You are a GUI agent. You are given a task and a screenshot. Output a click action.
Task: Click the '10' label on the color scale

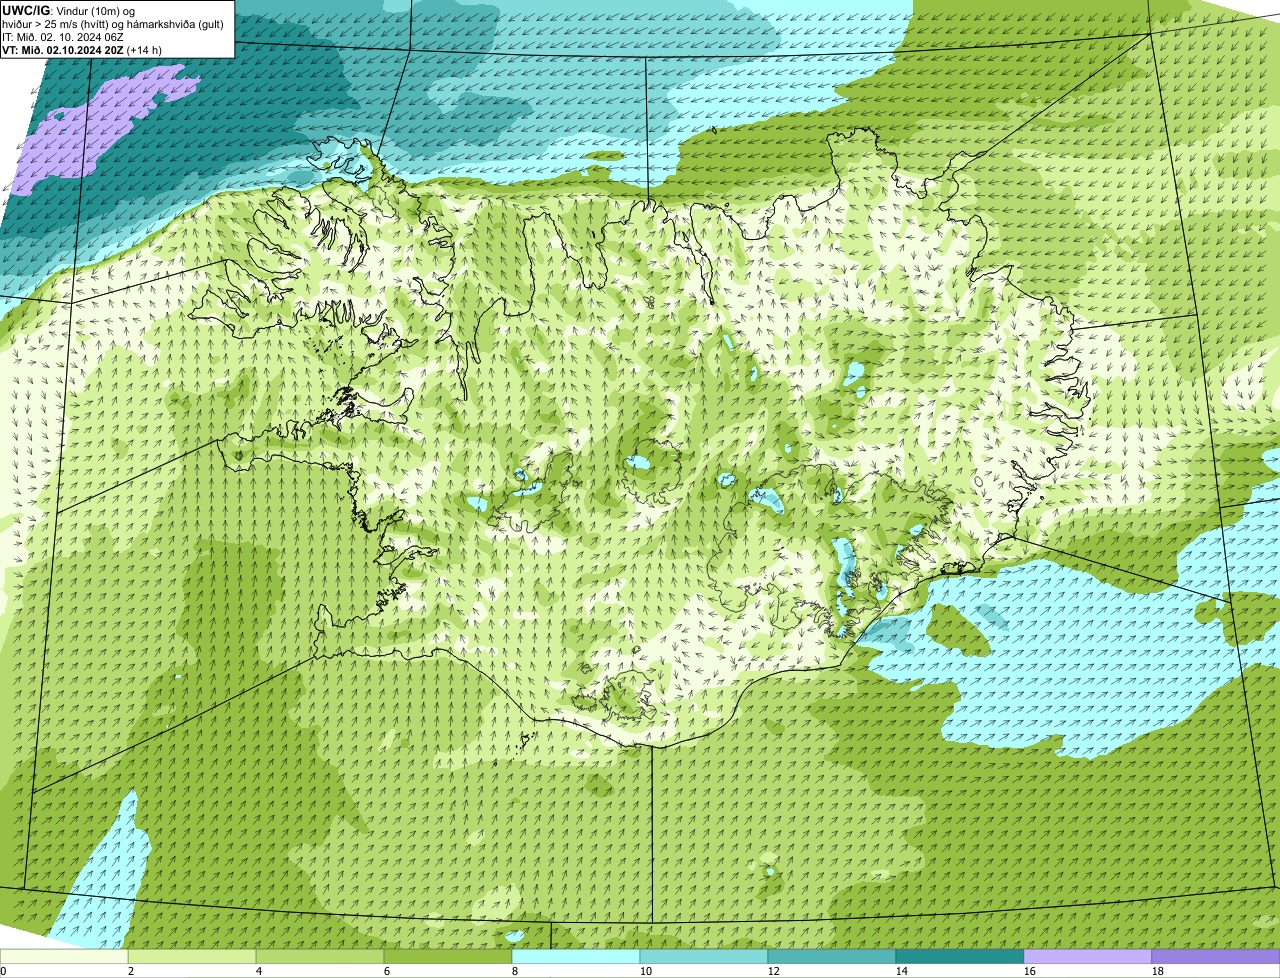click(646, 971)
